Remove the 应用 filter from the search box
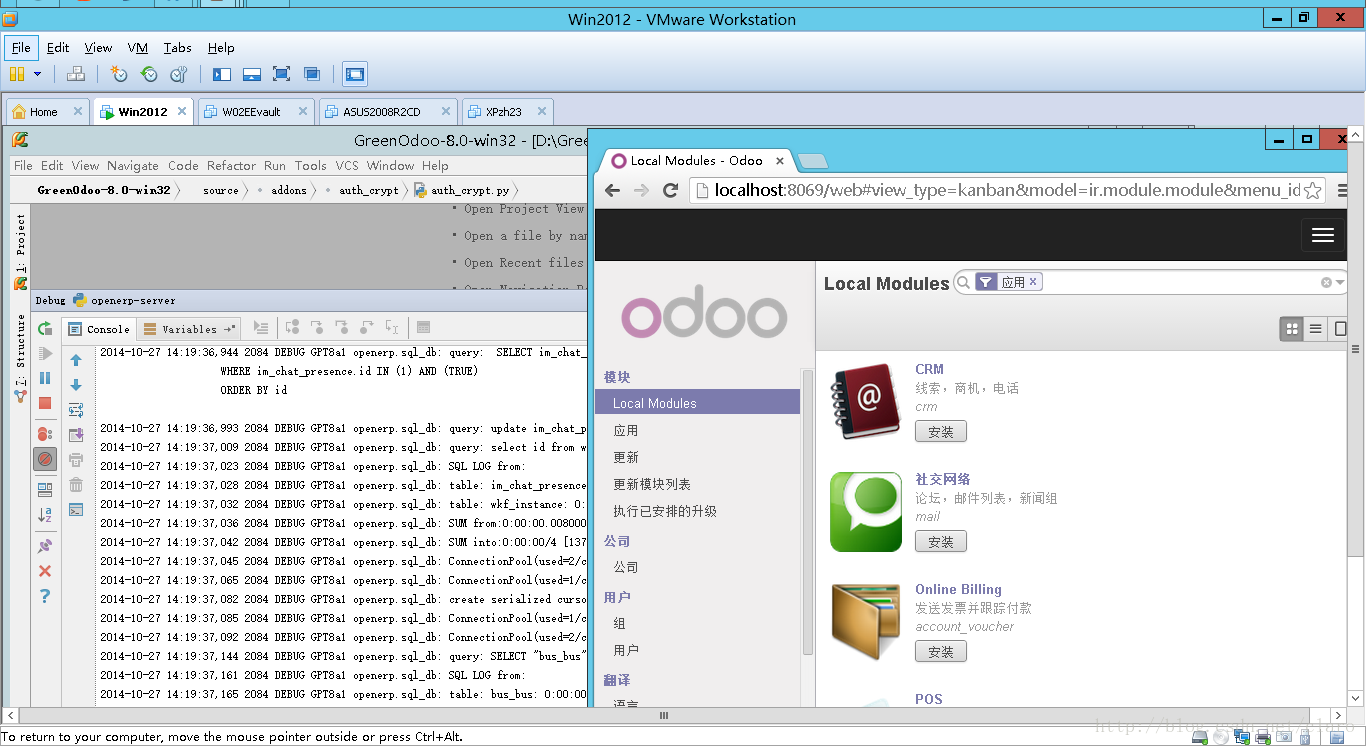Viewport: 1366px width, 746px height. 1033,282
